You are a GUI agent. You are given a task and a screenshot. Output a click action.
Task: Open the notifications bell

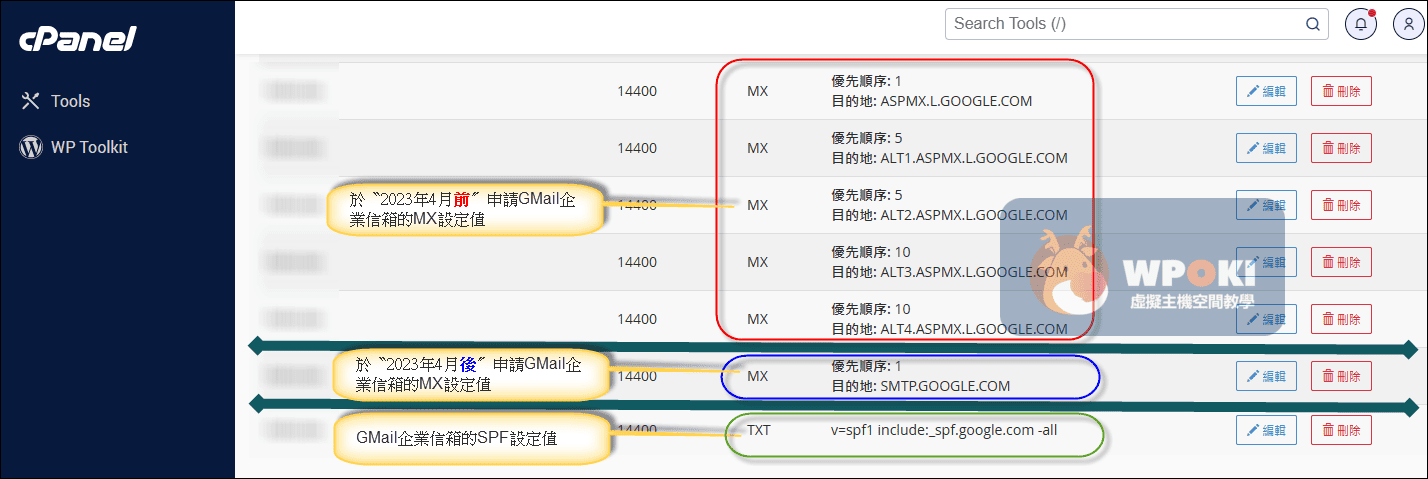(x=1360, y=24)
